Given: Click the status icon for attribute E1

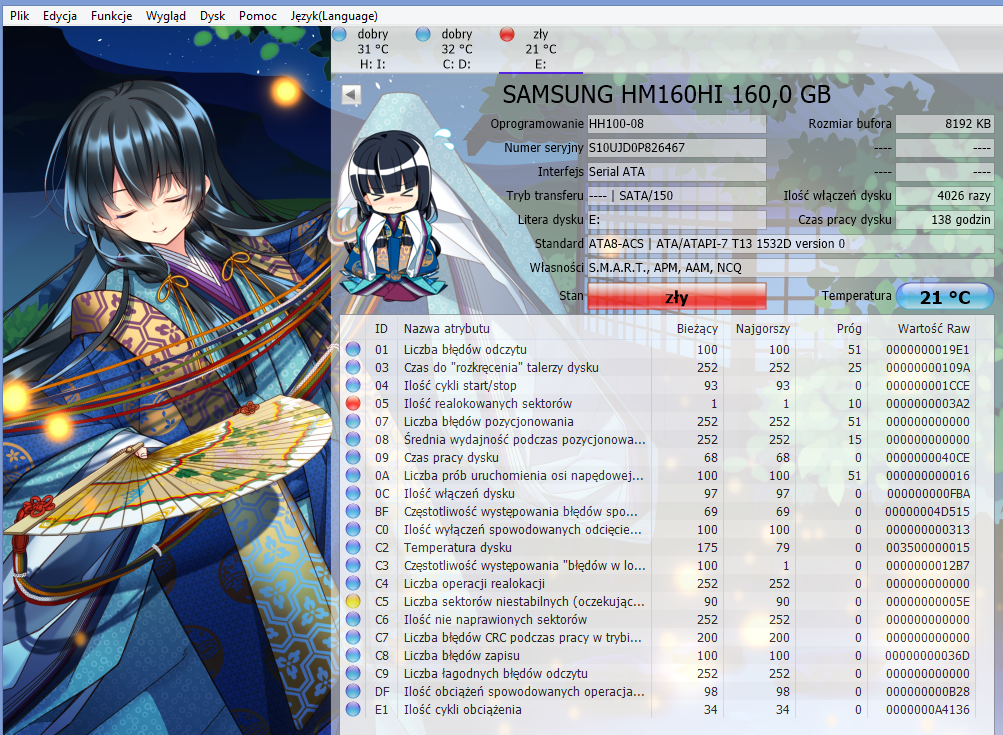Looking at the screenshot, I should (353, 709).
